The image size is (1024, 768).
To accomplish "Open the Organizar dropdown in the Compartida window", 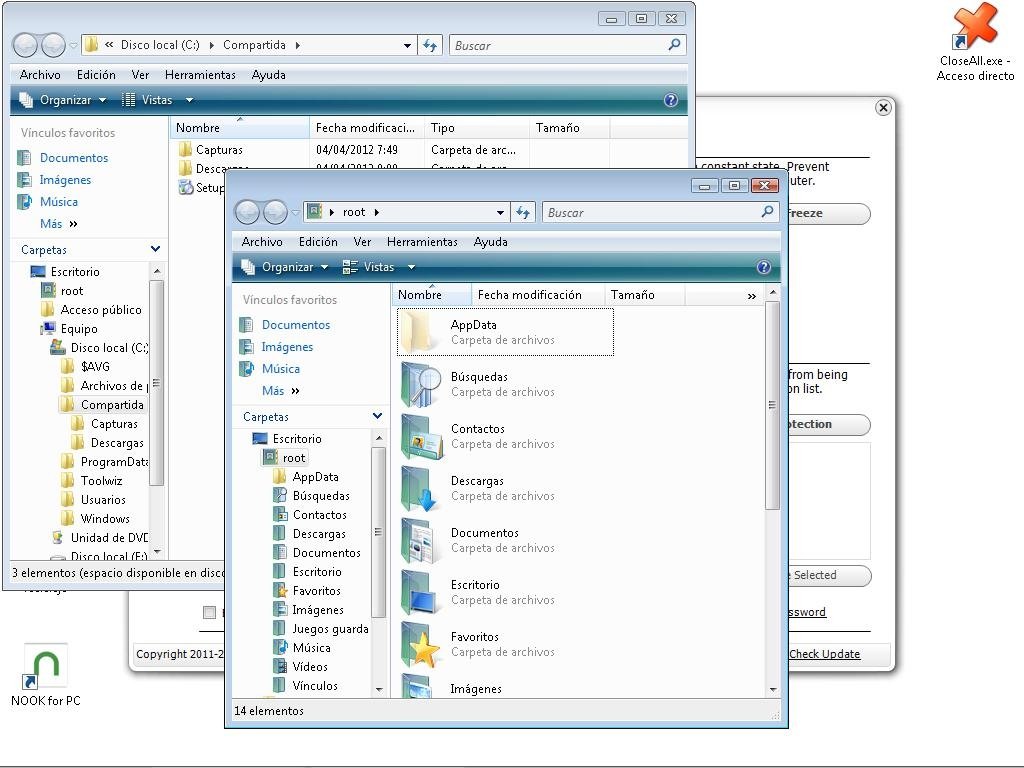I will click(62, 100).
